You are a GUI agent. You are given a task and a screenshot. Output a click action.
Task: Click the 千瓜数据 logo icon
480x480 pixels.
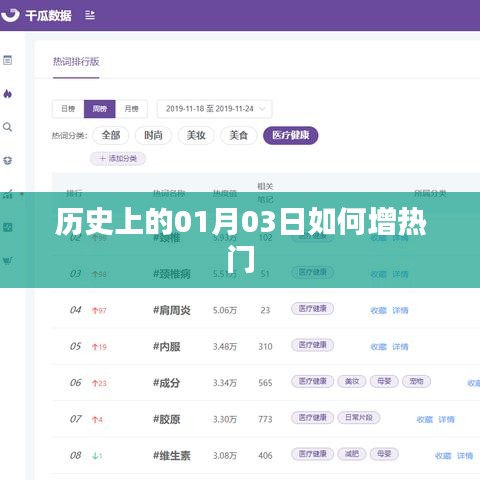(10, 15)
